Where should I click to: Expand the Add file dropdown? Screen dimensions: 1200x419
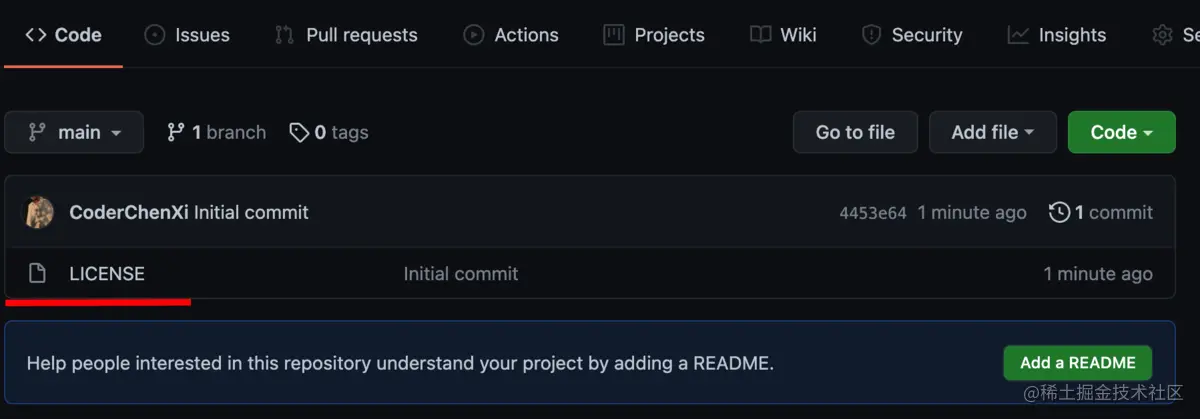[992, 132]
